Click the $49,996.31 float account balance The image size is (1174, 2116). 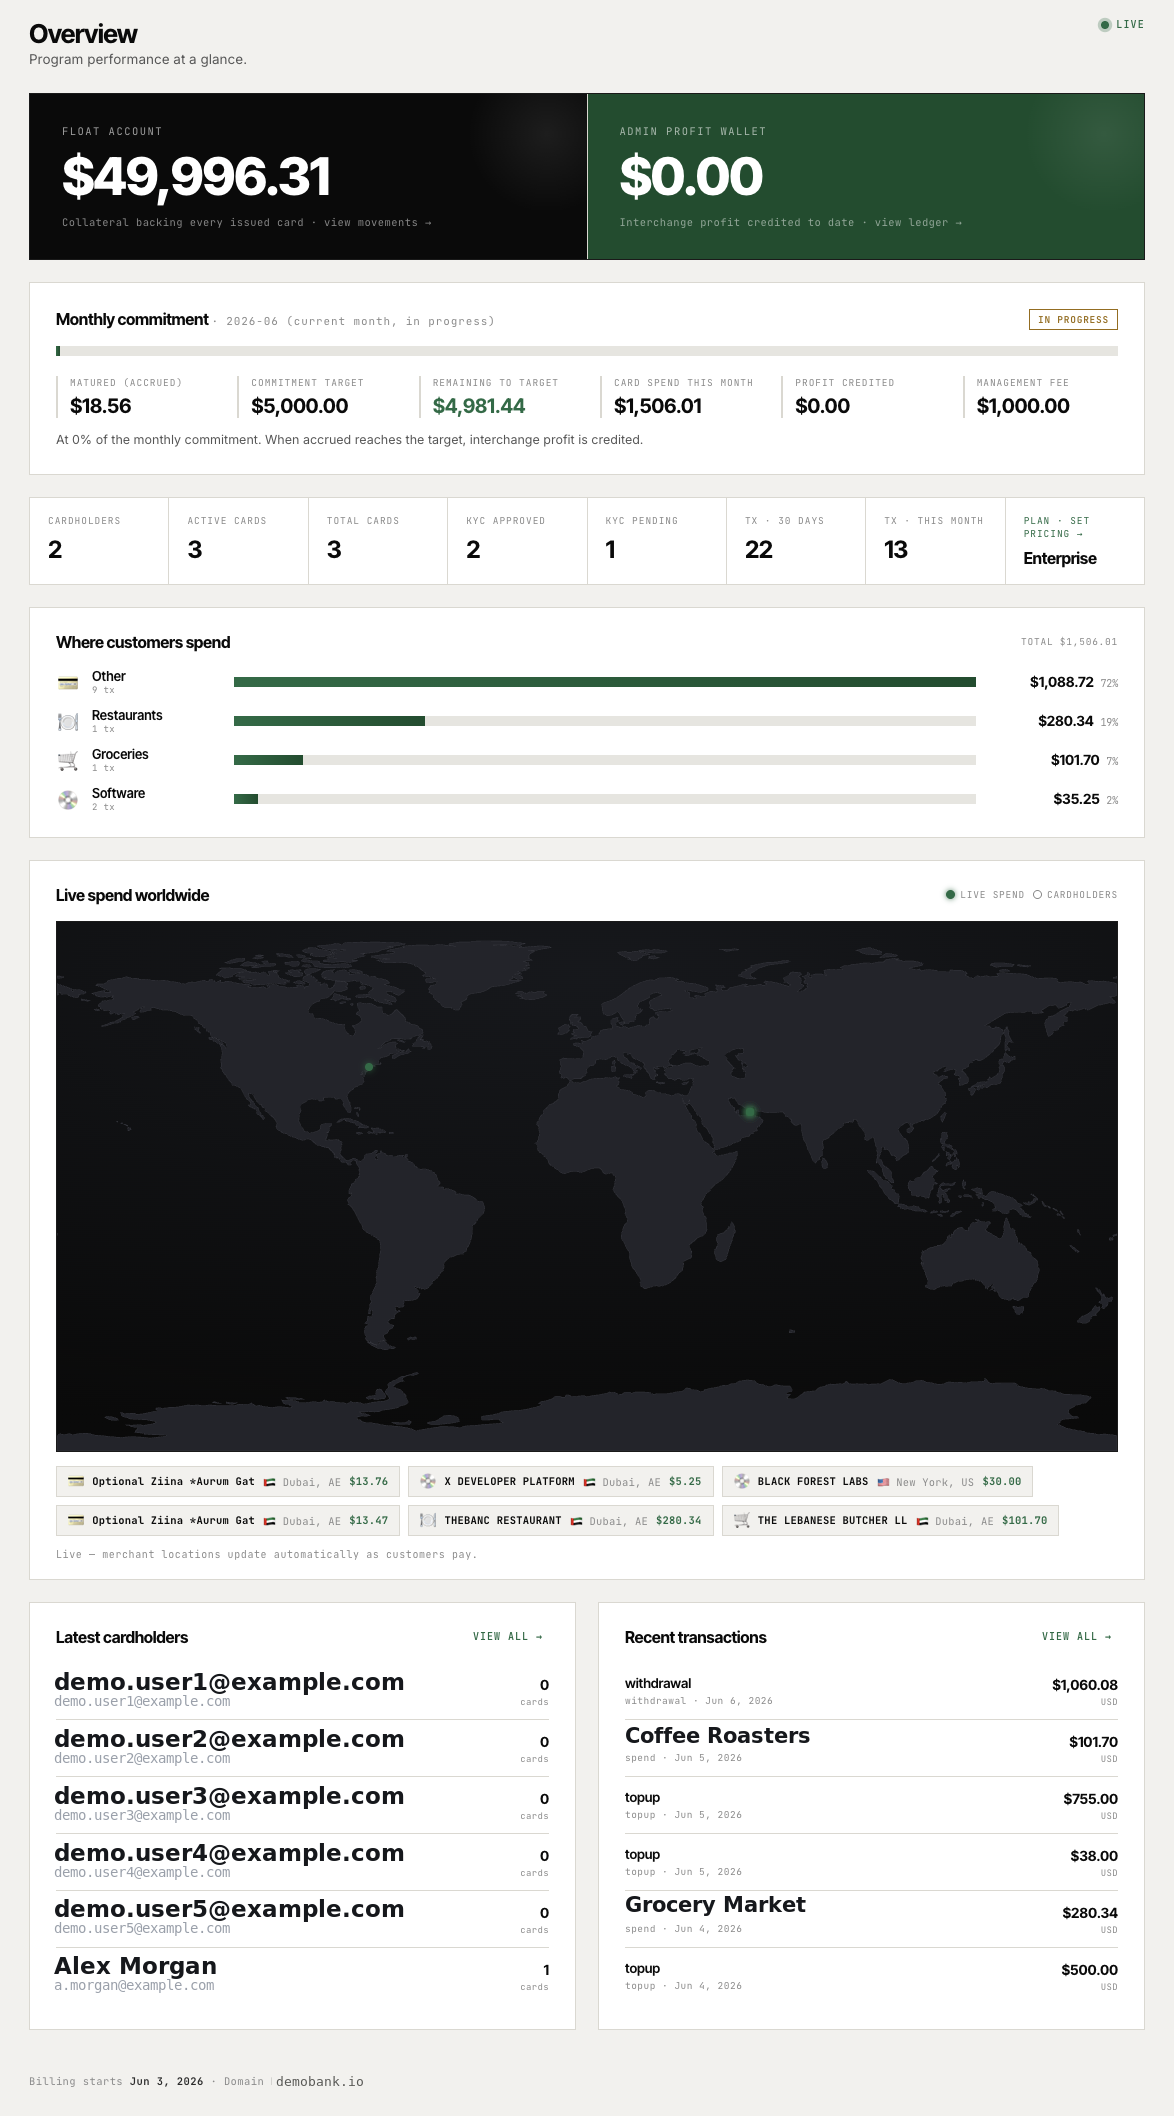196,177
